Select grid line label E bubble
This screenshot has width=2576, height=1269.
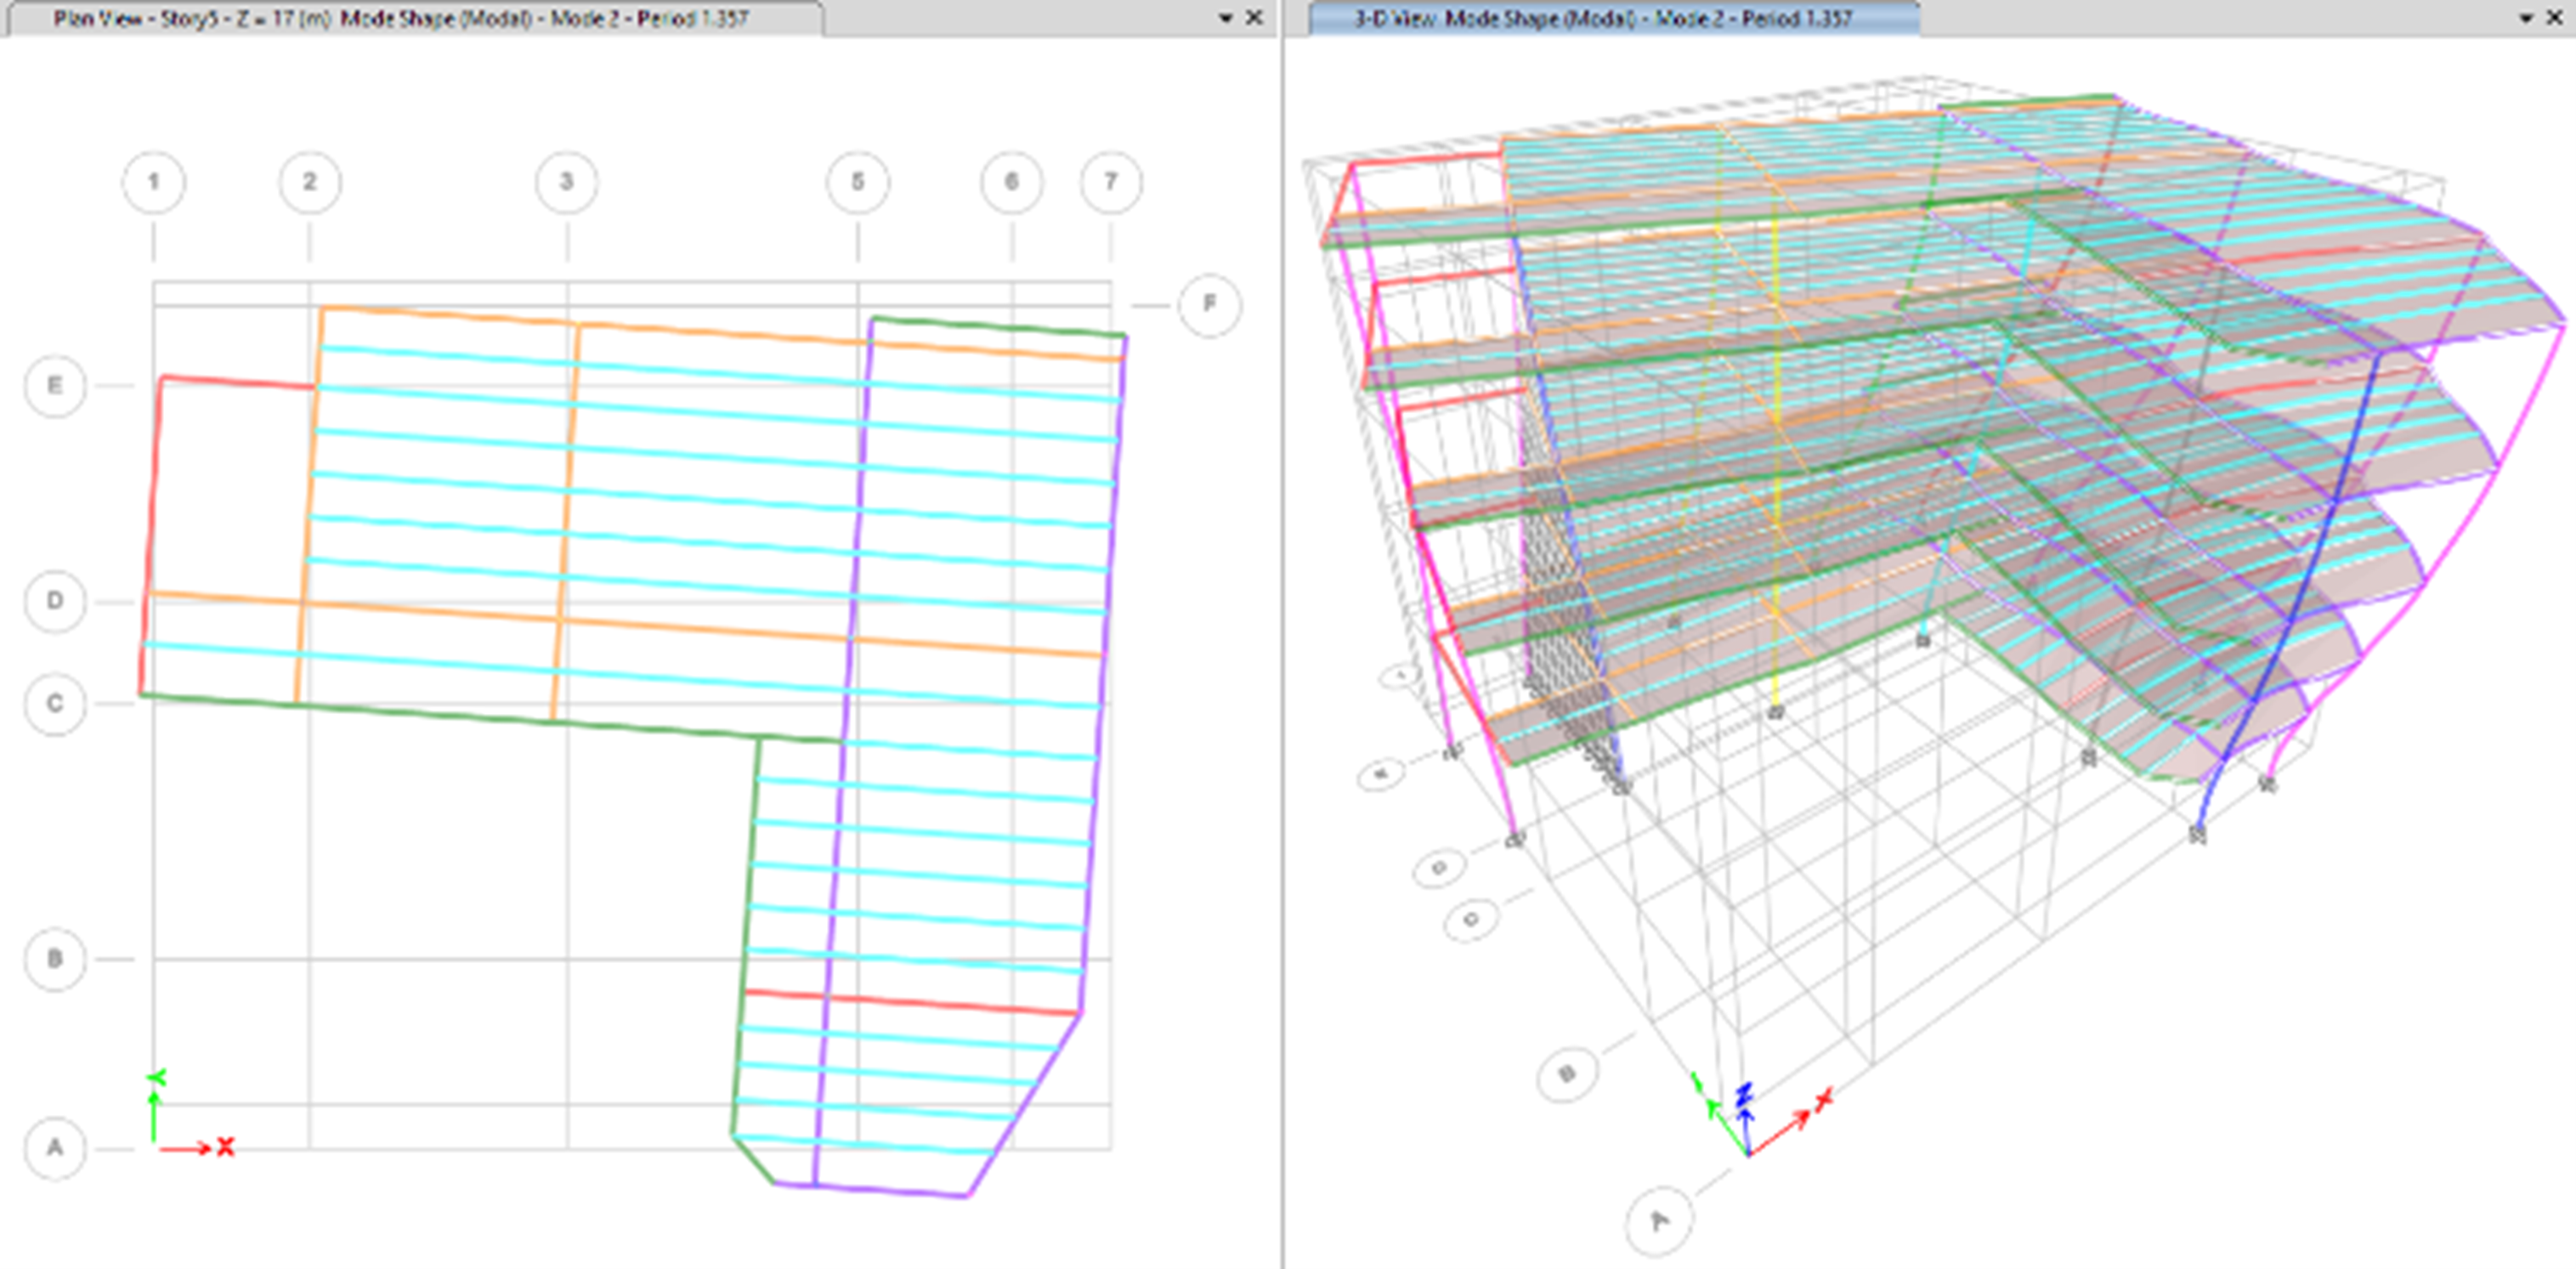coord(55,385)
